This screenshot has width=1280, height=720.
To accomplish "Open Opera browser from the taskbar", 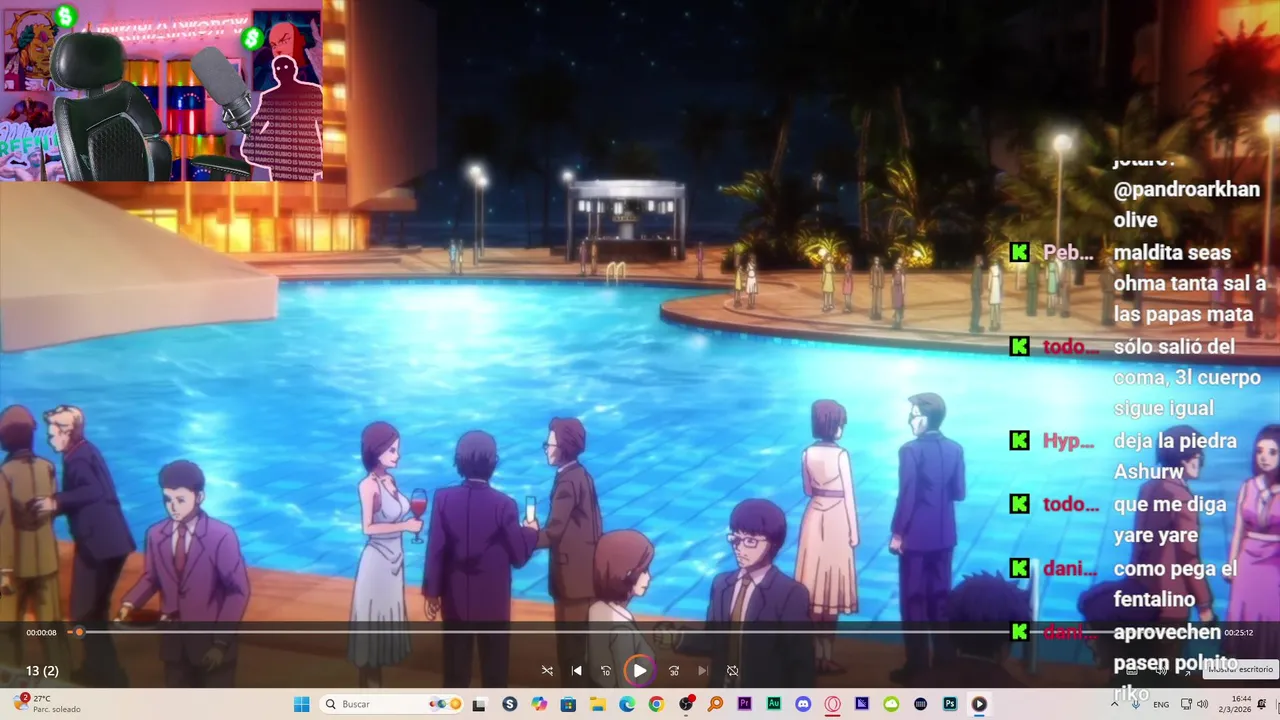I will [832, 704].
